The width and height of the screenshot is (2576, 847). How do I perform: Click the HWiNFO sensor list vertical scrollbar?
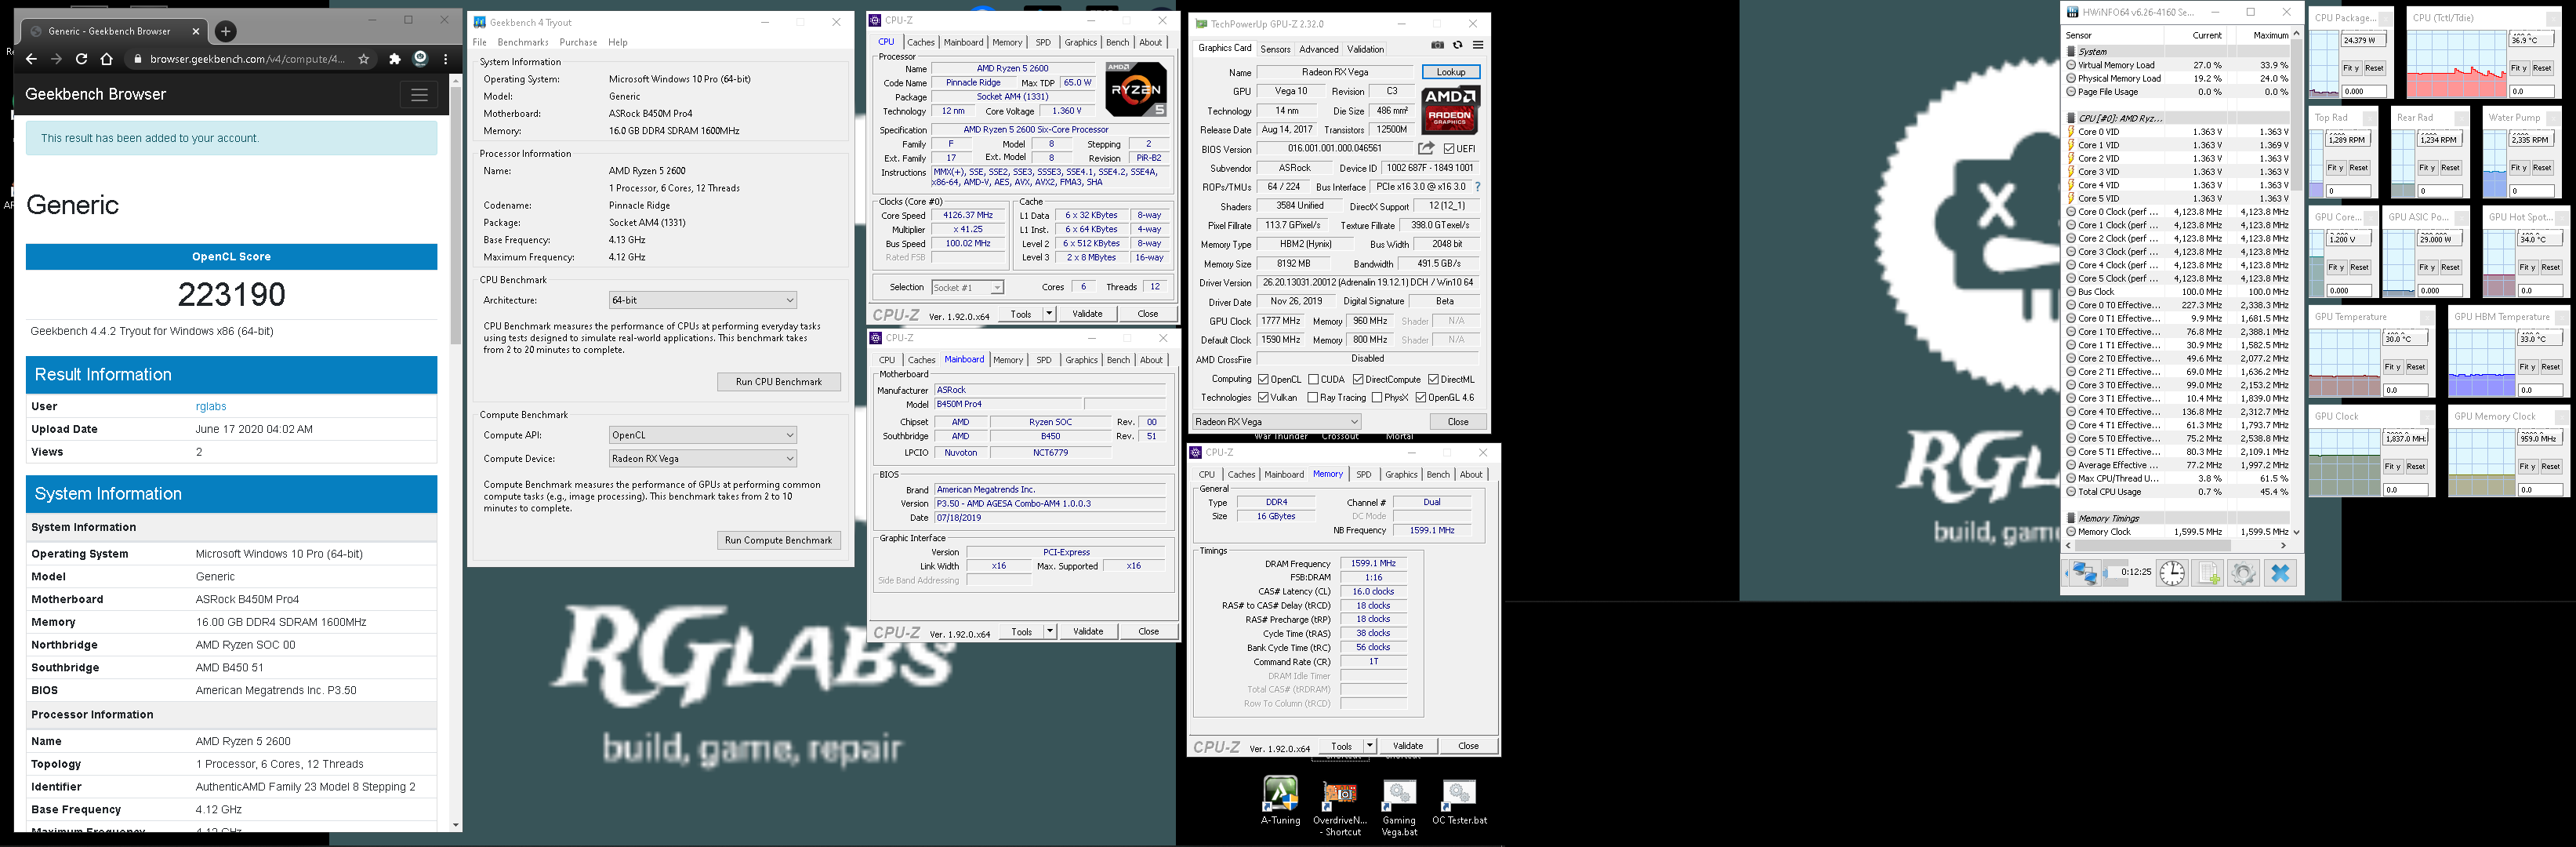click(2296, 285)
